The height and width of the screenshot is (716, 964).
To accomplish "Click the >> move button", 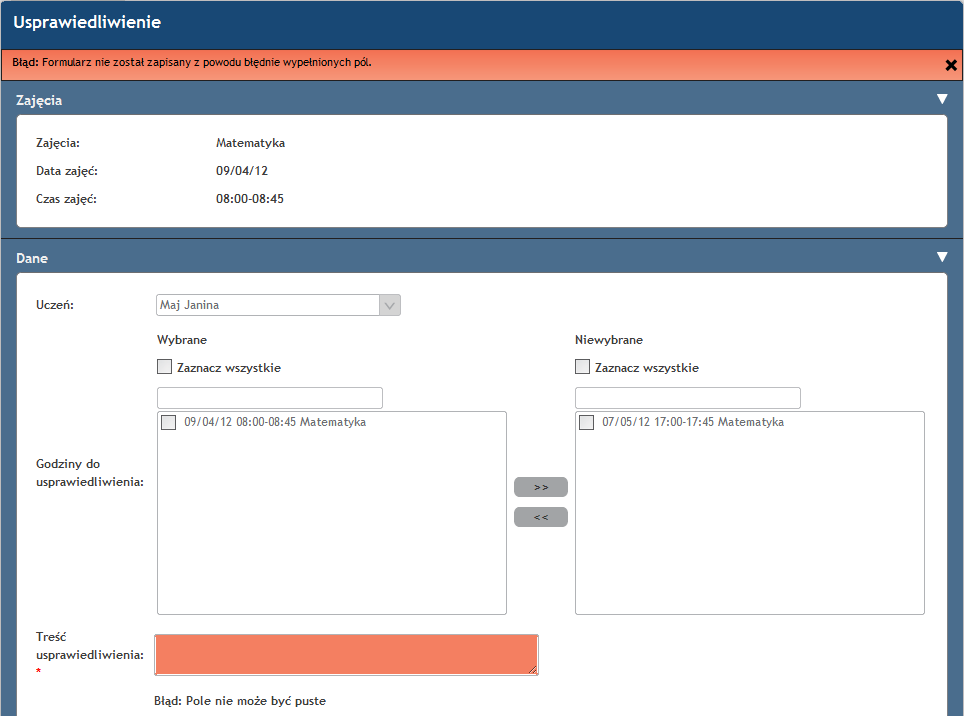I will 541,487.
